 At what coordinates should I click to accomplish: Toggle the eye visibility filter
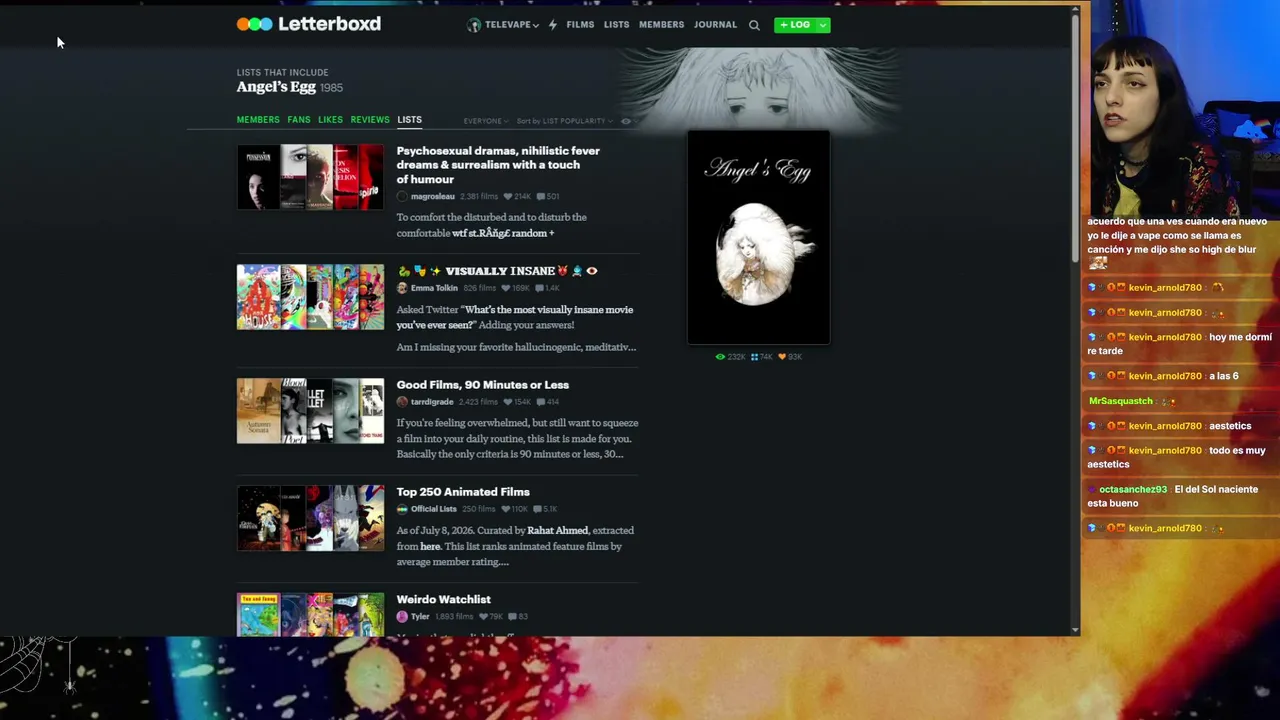tap(626, 121)
